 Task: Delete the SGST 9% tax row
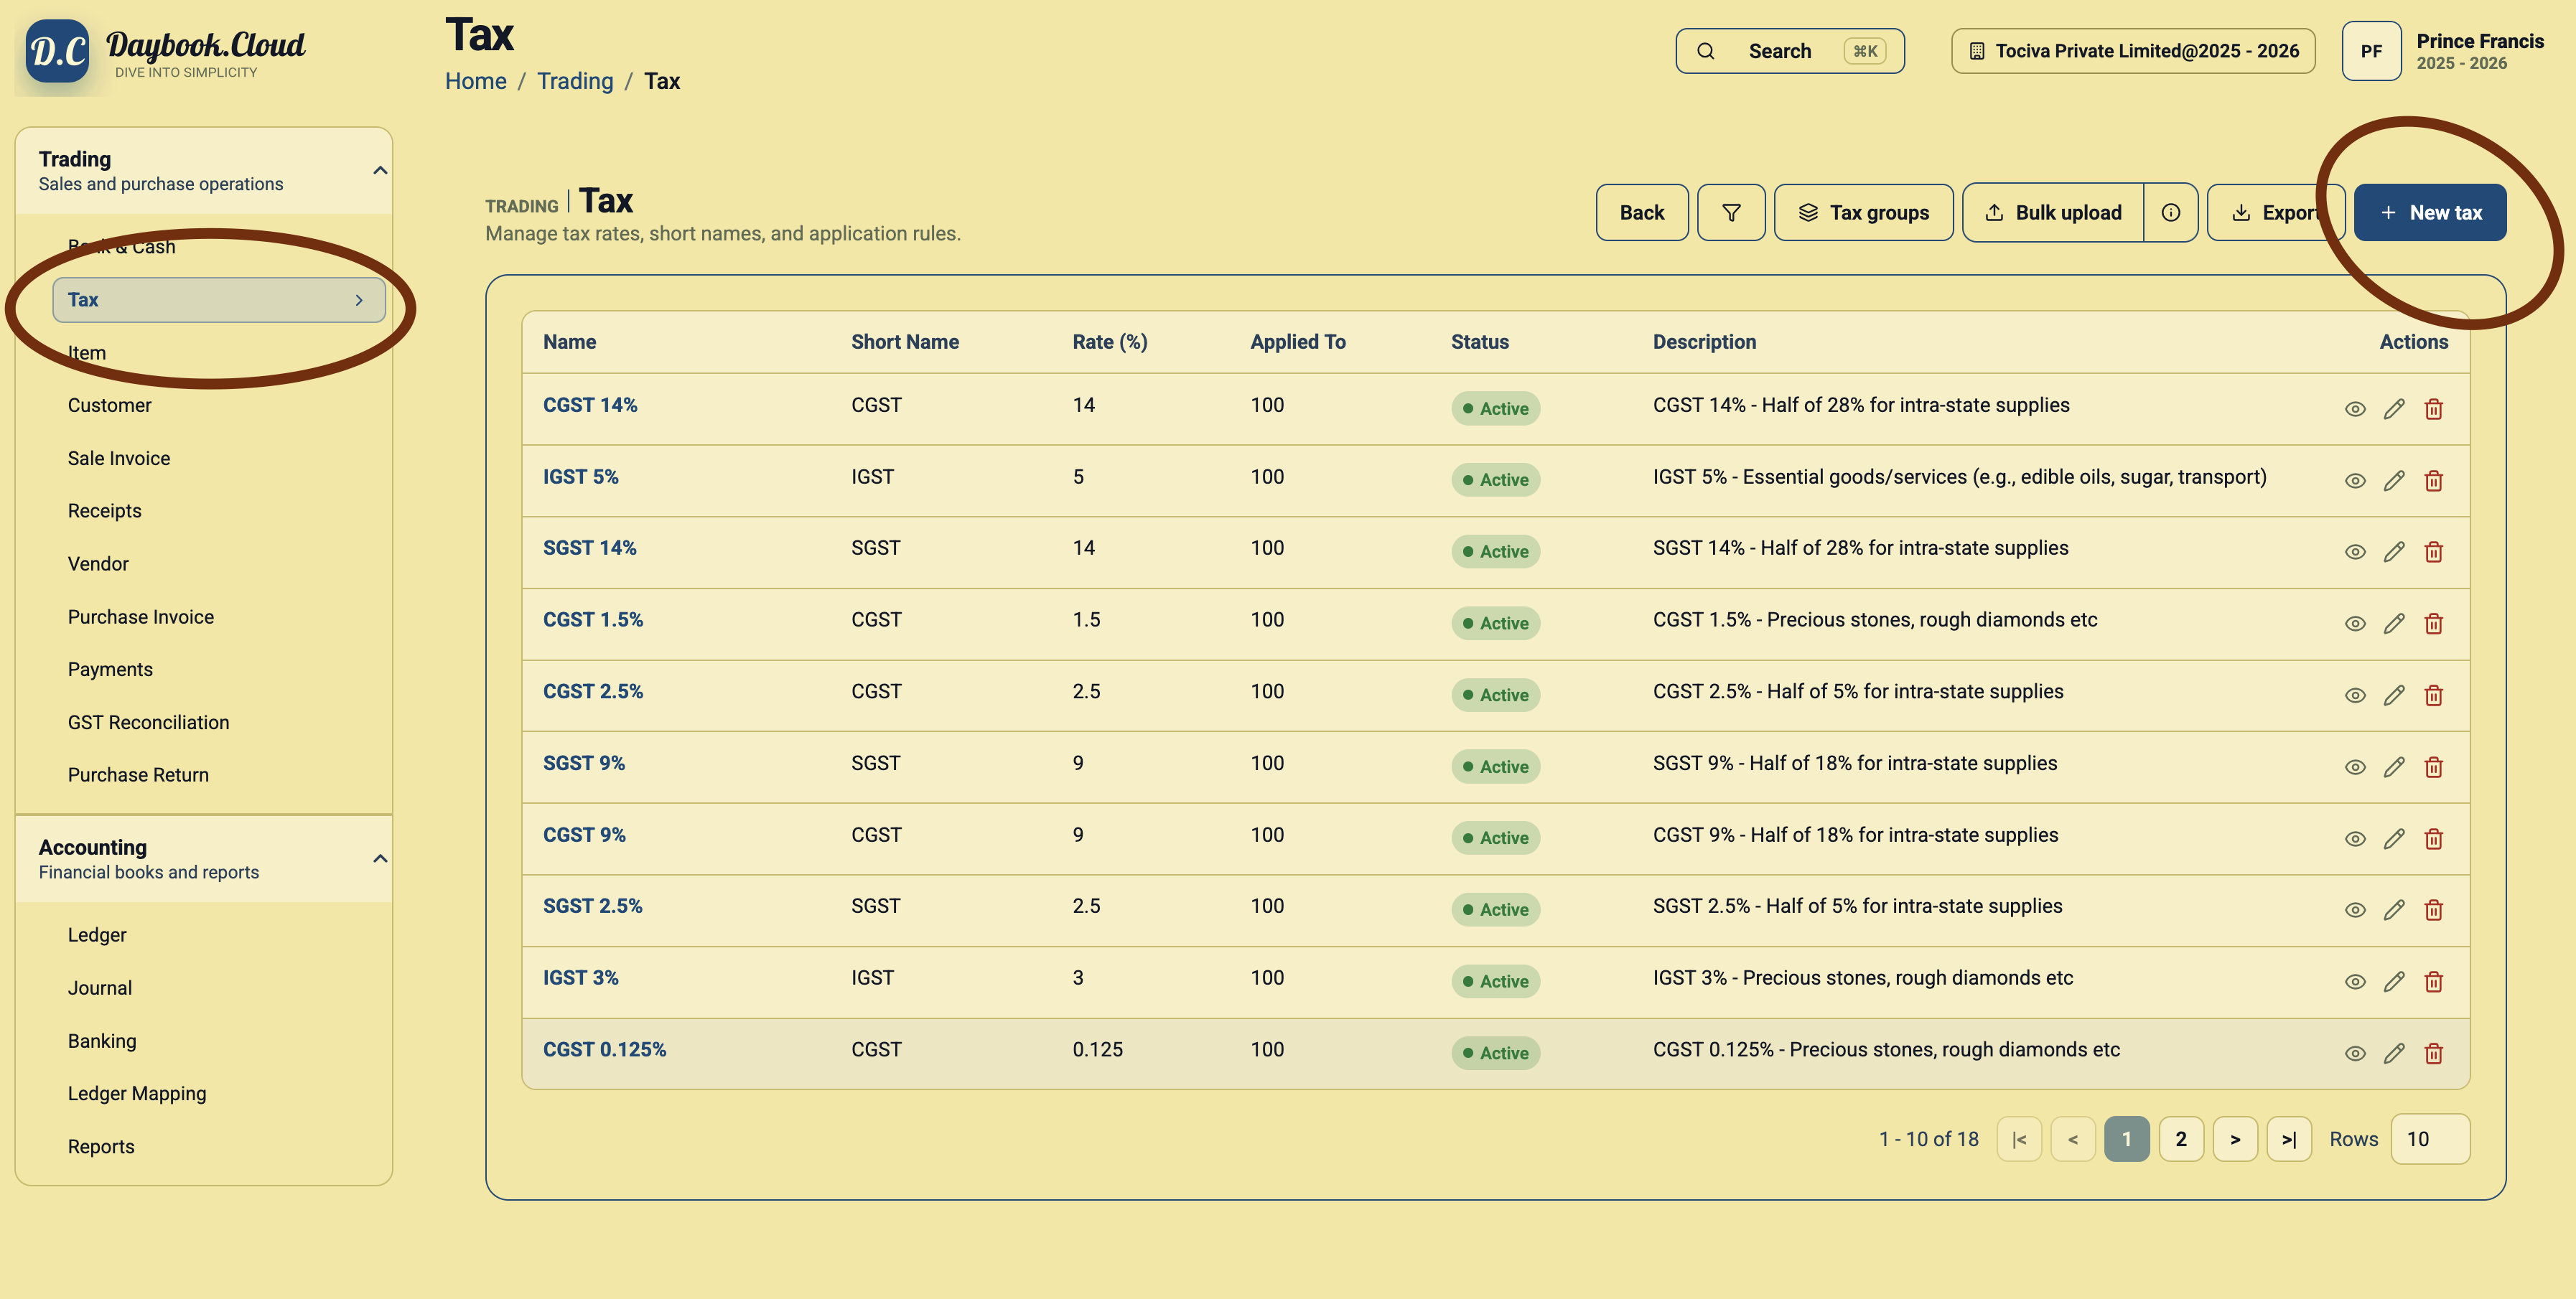pos(2434,767)
